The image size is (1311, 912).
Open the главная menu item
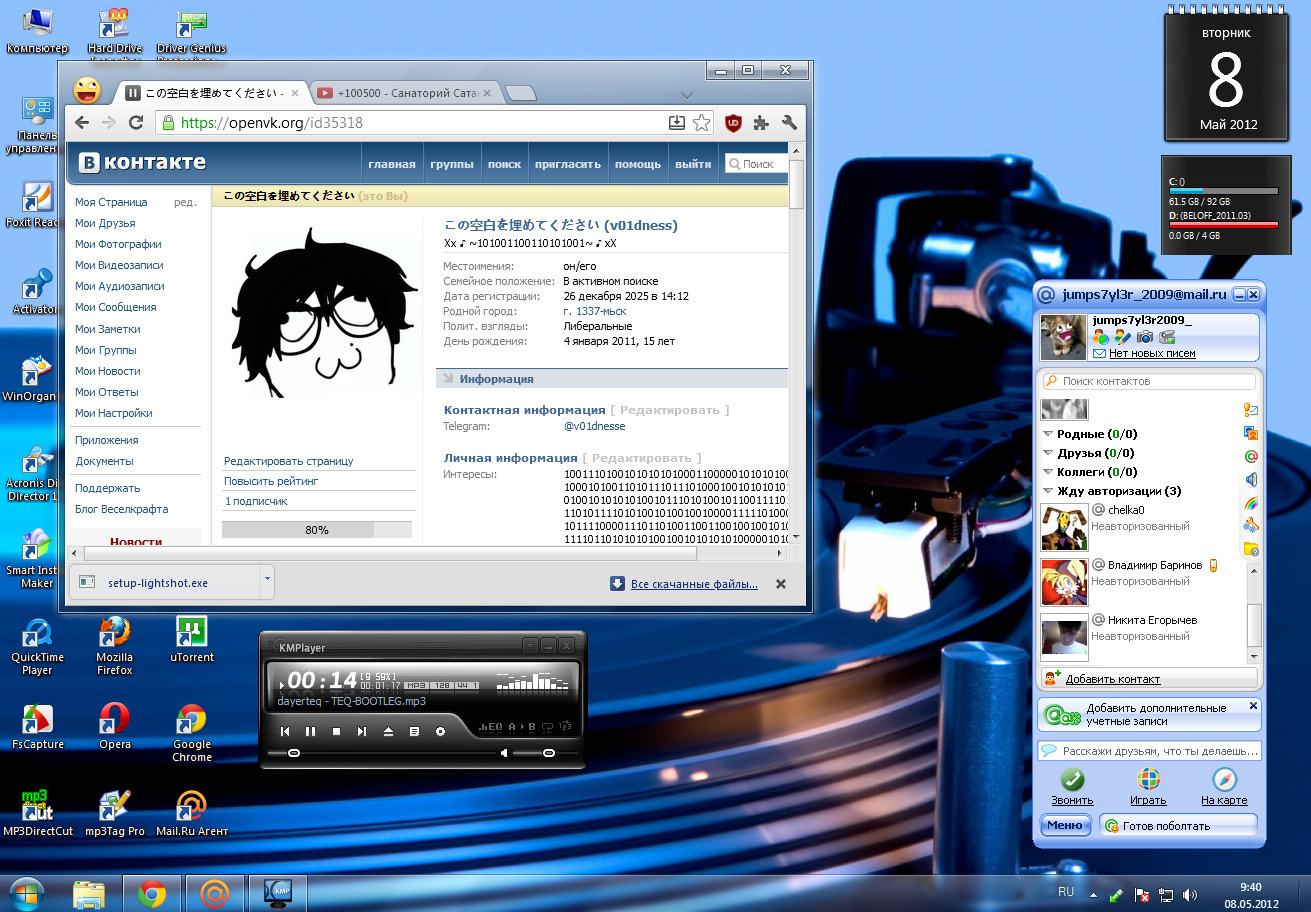point(392,164)
